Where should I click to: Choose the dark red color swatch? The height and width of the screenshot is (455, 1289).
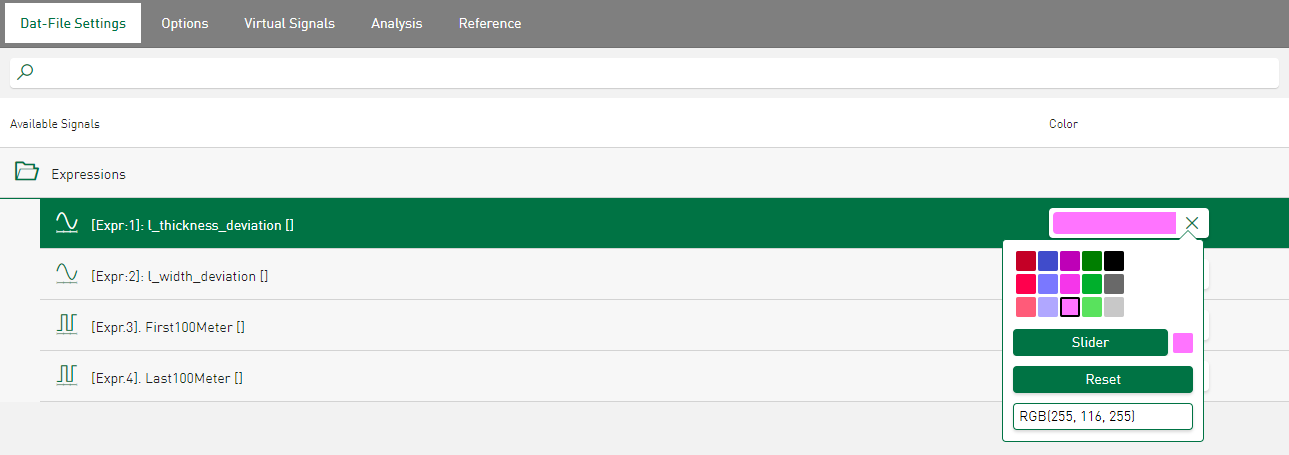pos(1026,261)
